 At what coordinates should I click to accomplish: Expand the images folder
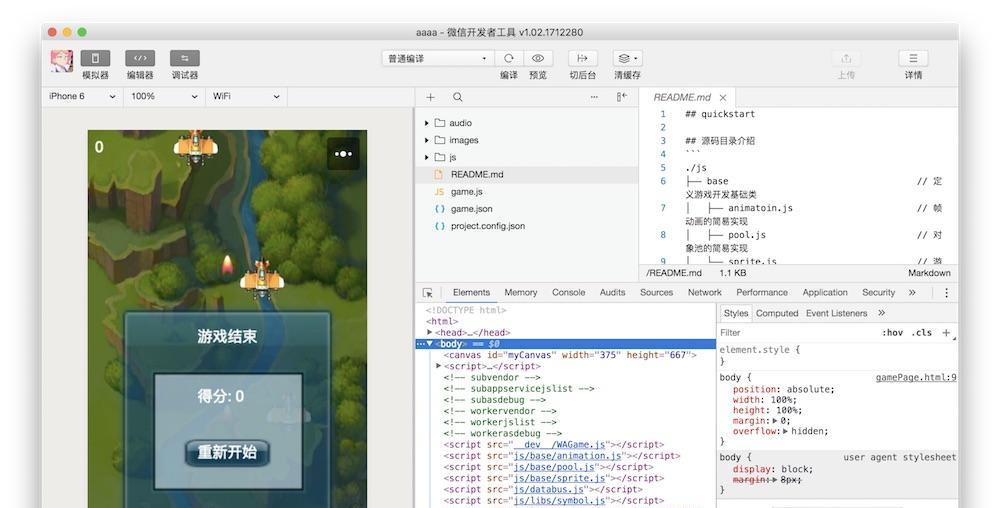tap(427, 140)
